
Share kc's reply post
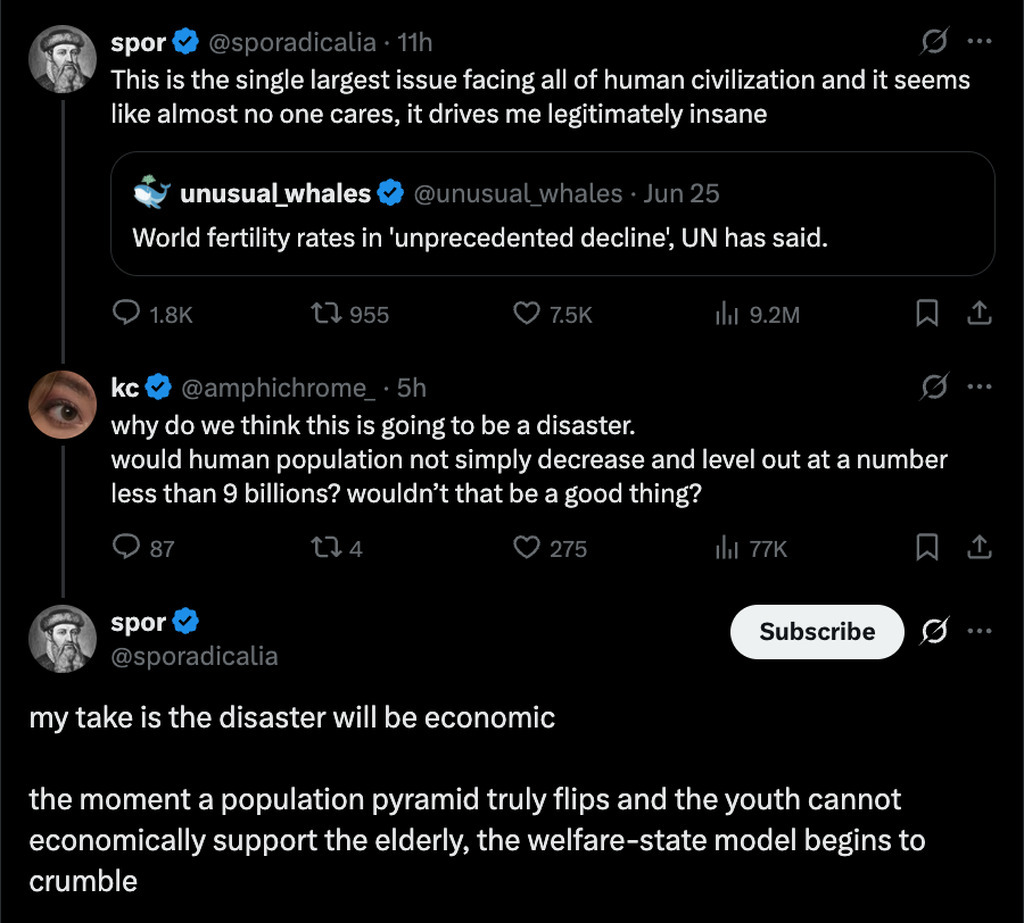(980, 547)
